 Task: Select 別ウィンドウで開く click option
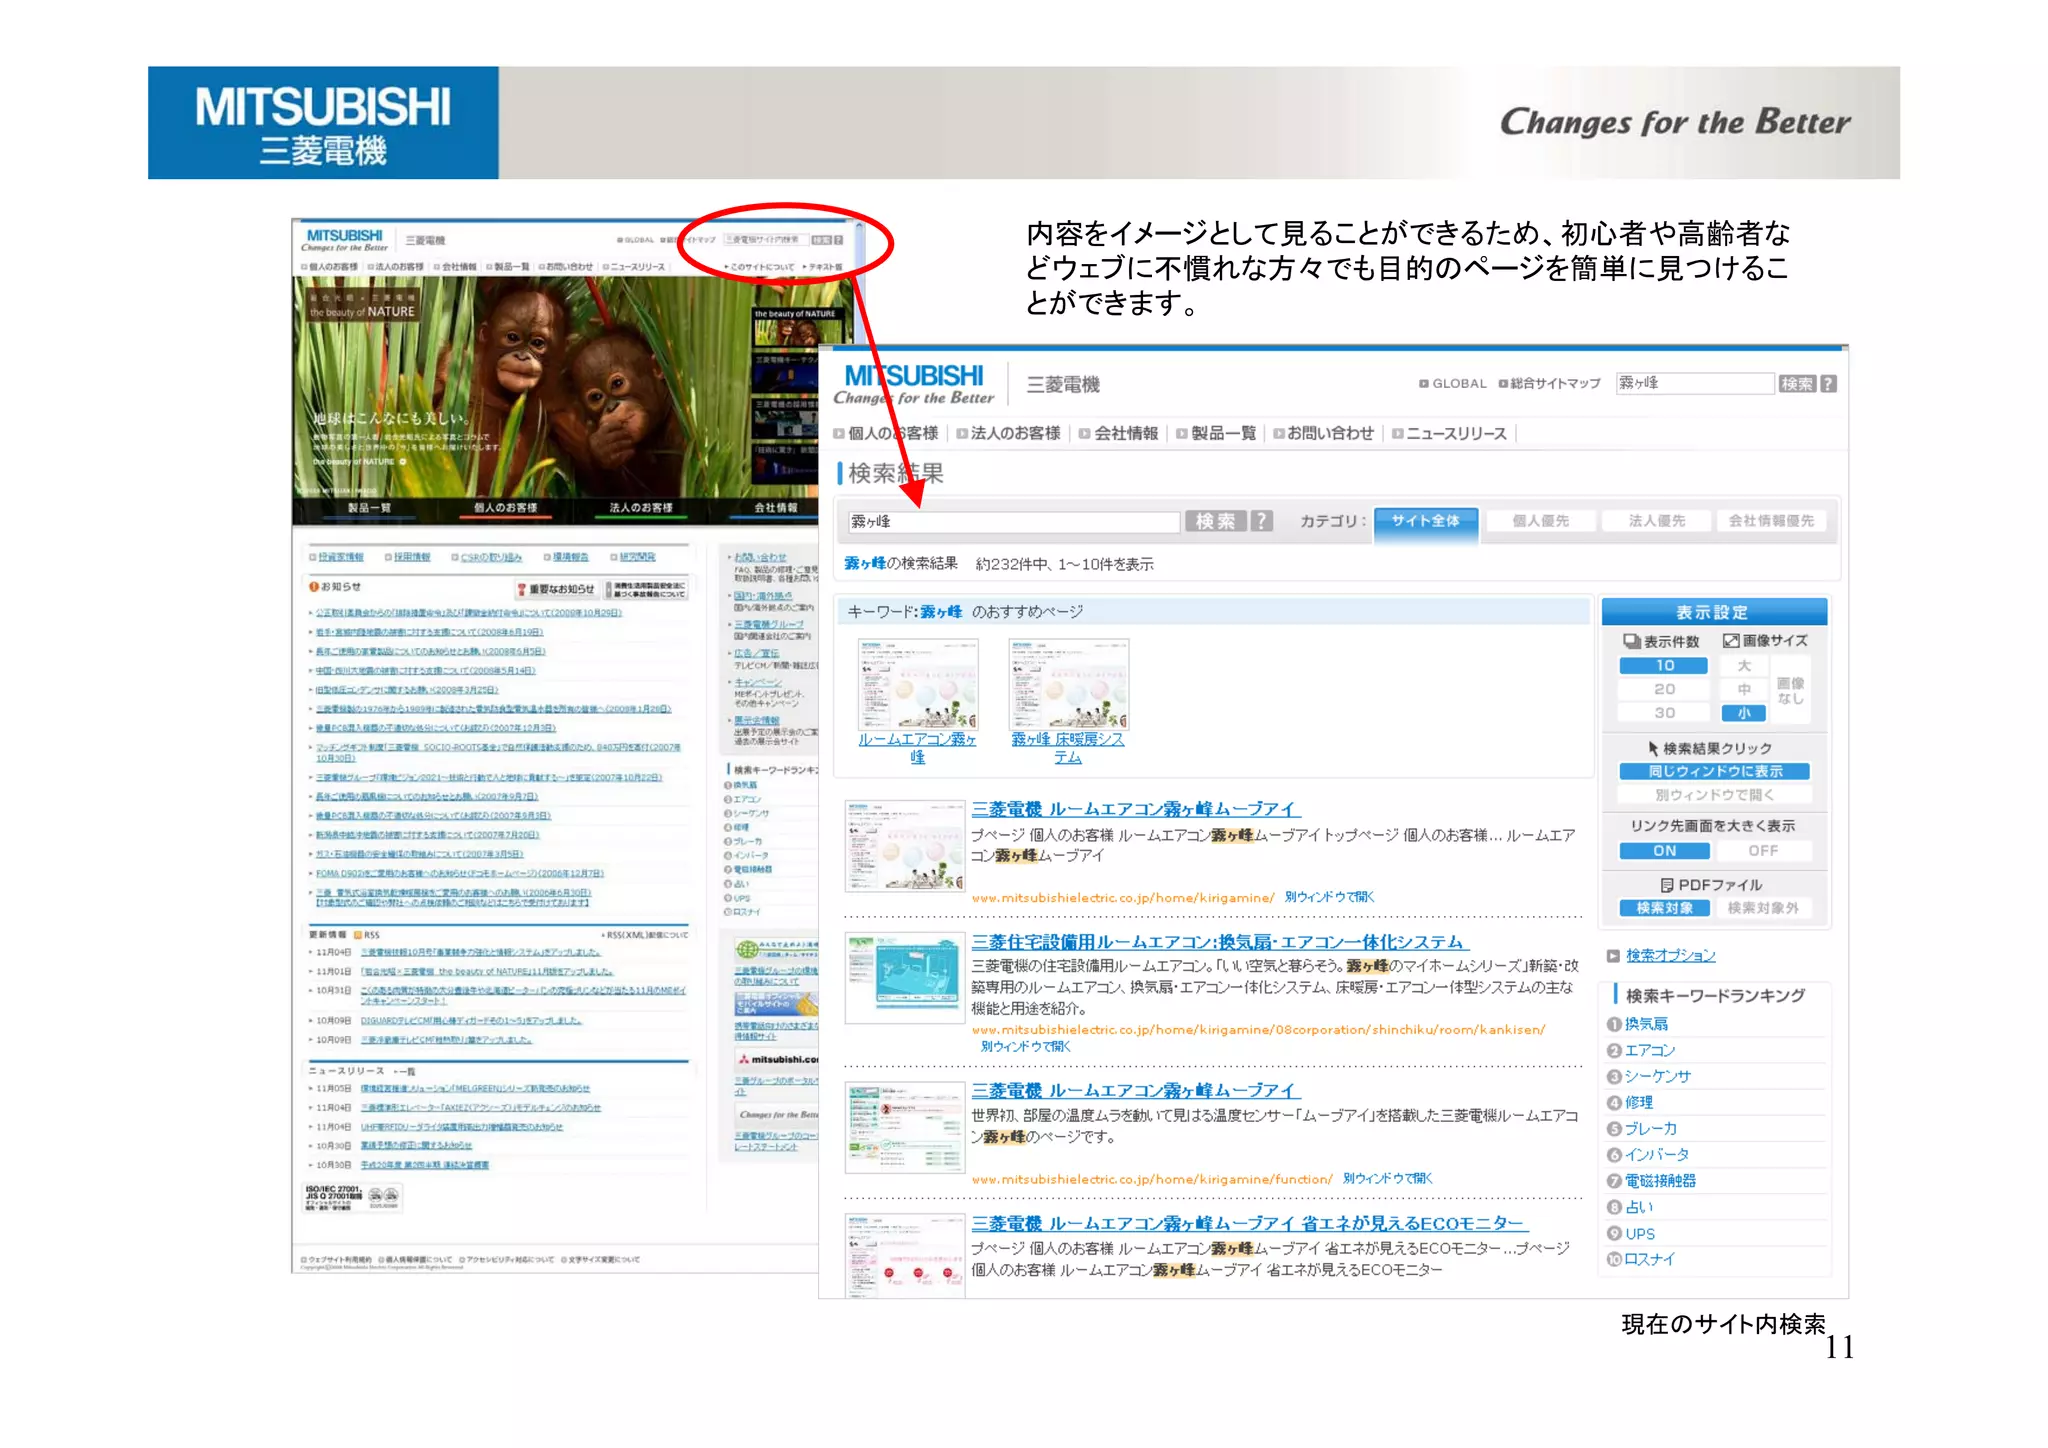[x=1714, y=795]
